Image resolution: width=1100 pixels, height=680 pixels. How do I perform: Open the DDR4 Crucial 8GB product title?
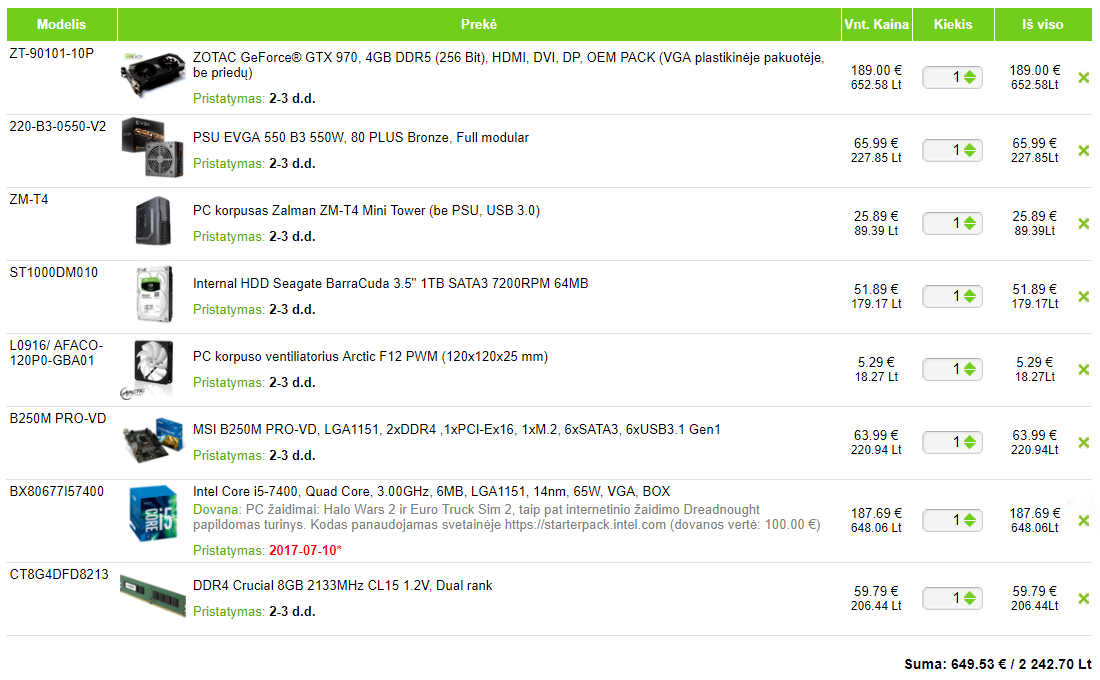coord(342,585)
